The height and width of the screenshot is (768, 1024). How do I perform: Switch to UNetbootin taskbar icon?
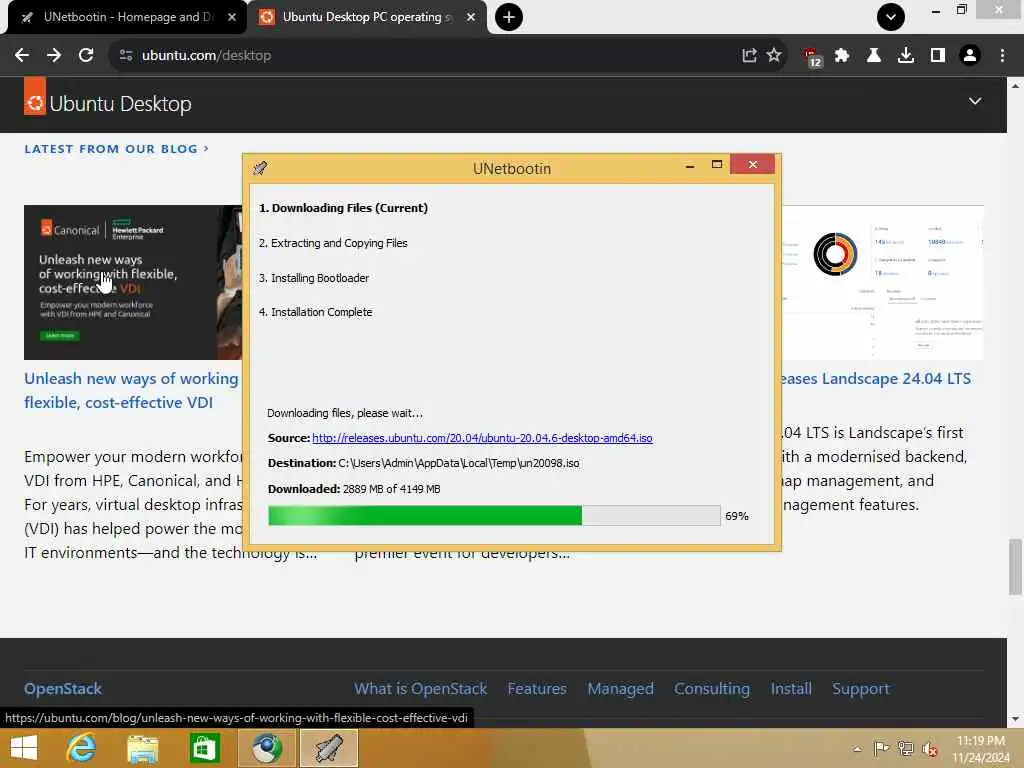pos(328,748)
